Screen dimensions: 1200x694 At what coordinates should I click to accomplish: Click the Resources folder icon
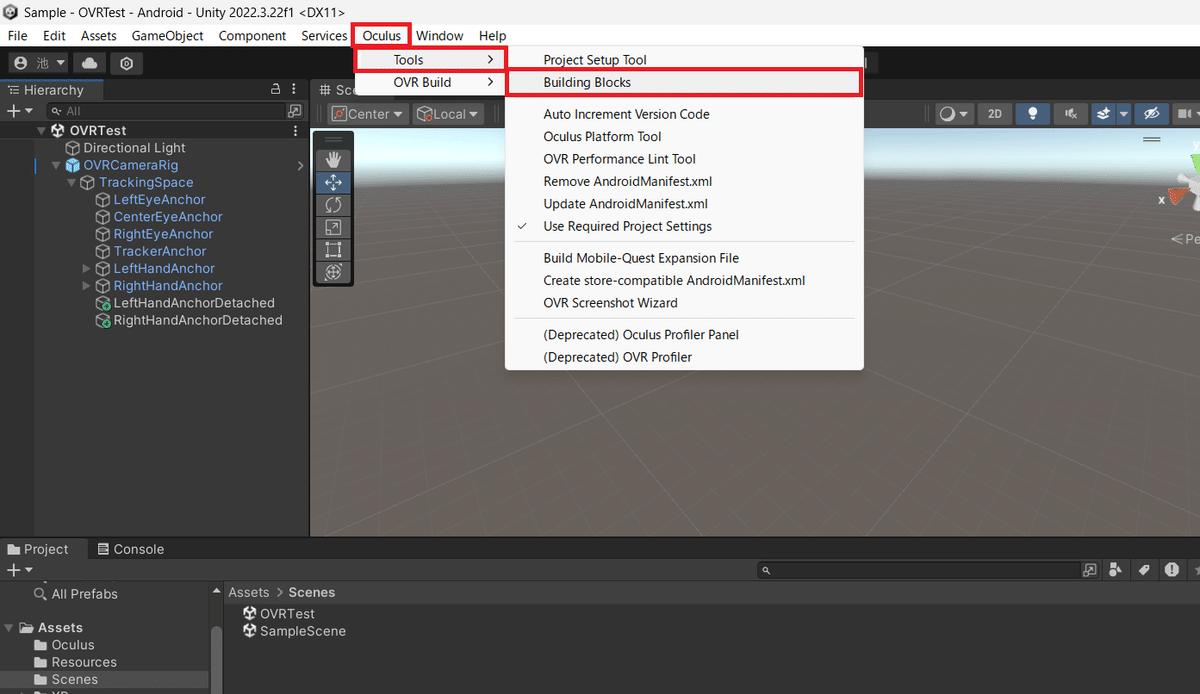click(41, 662)
